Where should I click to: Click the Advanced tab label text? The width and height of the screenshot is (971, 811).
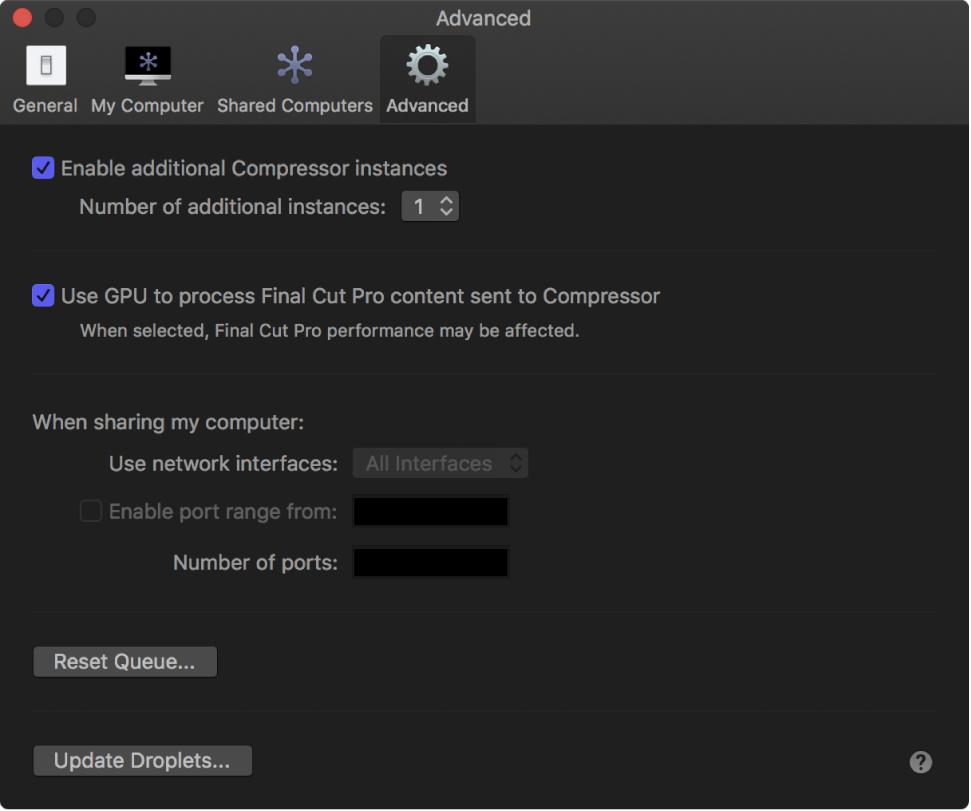tap(427, 106)
